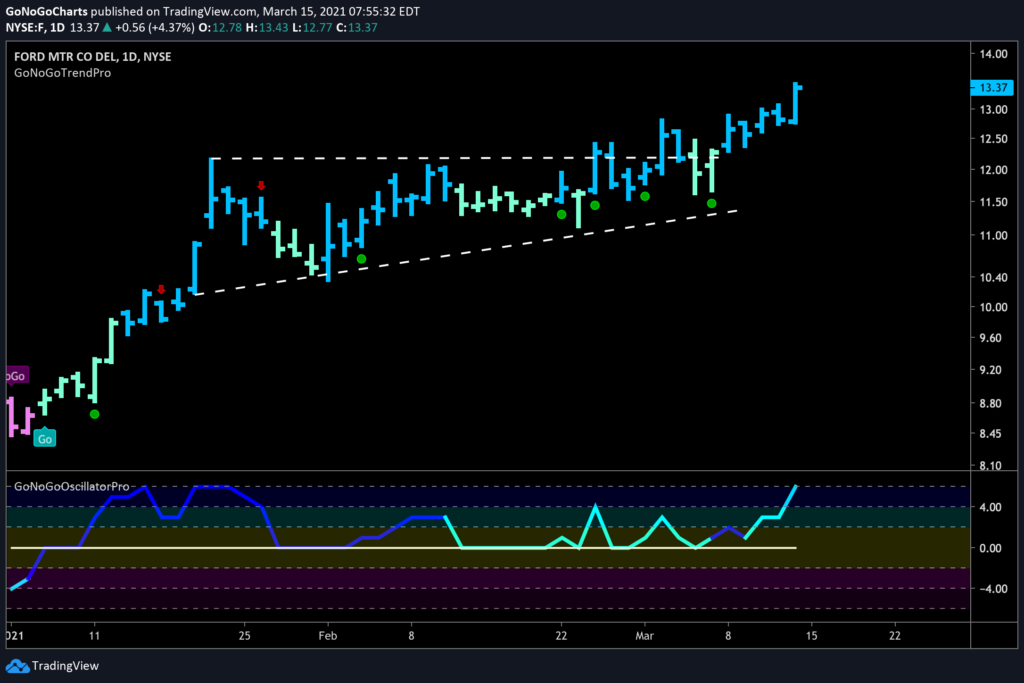Click the latest price bar near 13.37
This screenshot has height=683, width=1024.
coord(796,103)
